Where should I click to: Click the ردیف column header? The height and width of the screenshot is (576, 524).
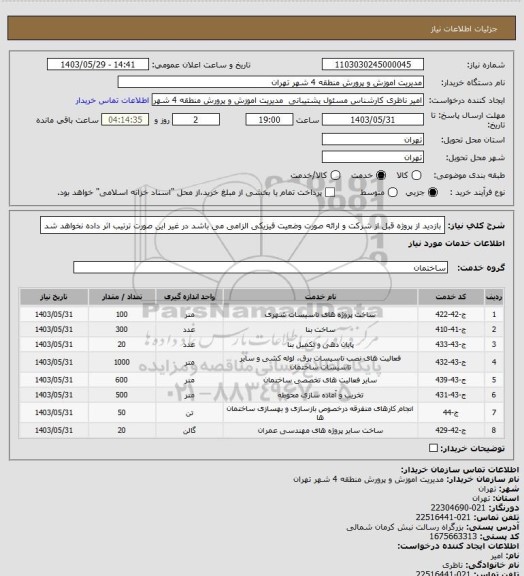click(494, 297)
